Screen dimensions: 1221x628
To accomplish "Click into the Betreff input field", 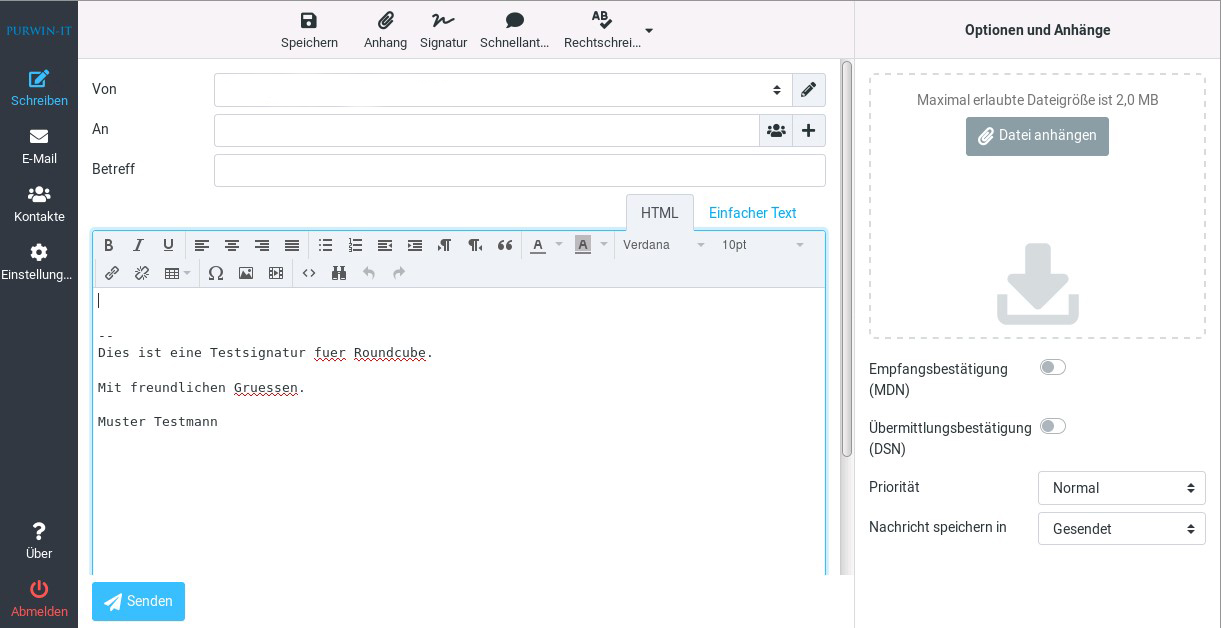I will [x=519, y=170].
